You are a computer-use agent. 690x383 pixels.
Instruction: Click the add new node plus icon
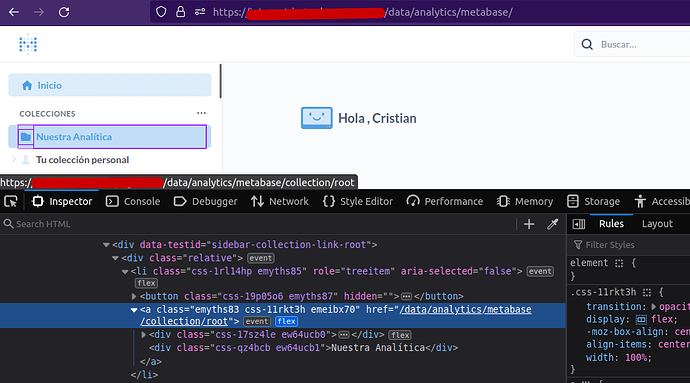click(529, 224)
